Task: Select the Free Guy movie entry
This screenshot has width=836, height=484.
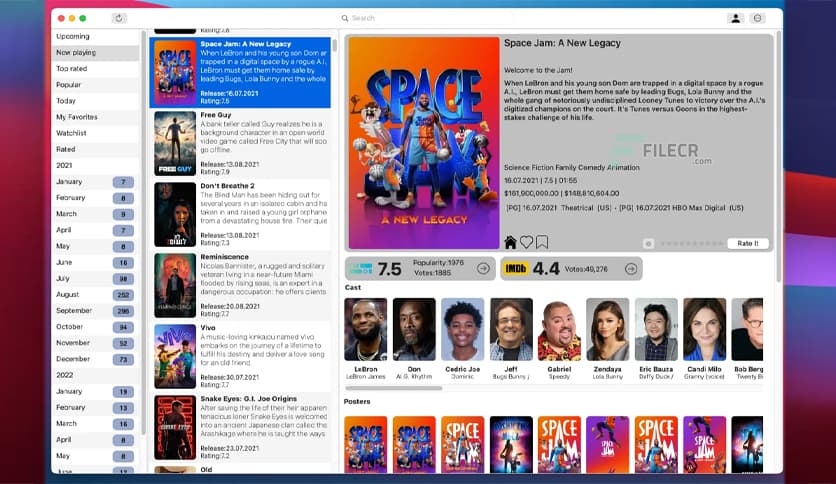Action: 240,143
